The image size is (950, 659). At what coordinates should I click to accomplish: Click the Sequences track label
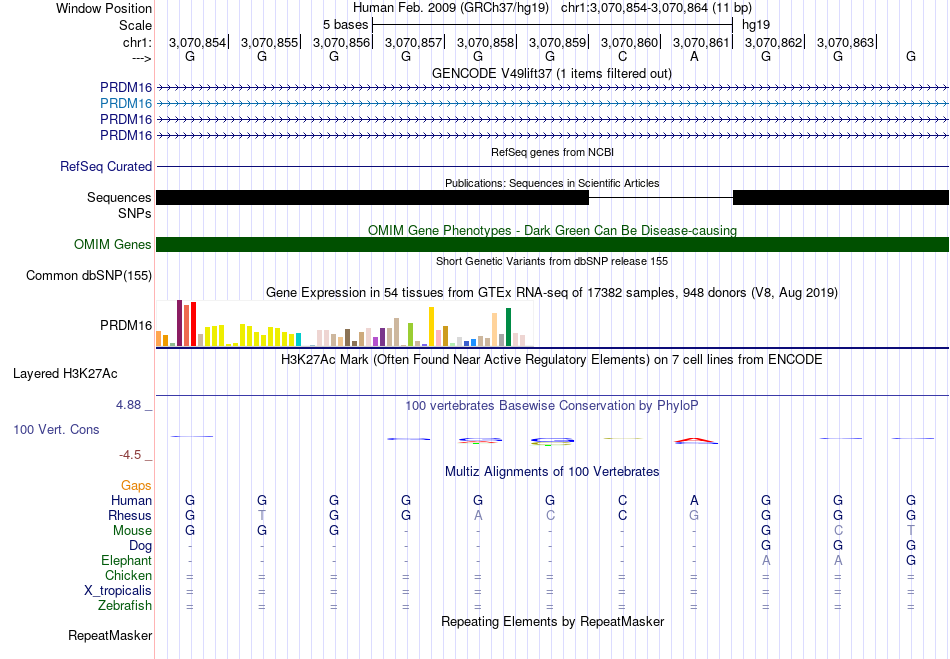click(x=119, y=197)
